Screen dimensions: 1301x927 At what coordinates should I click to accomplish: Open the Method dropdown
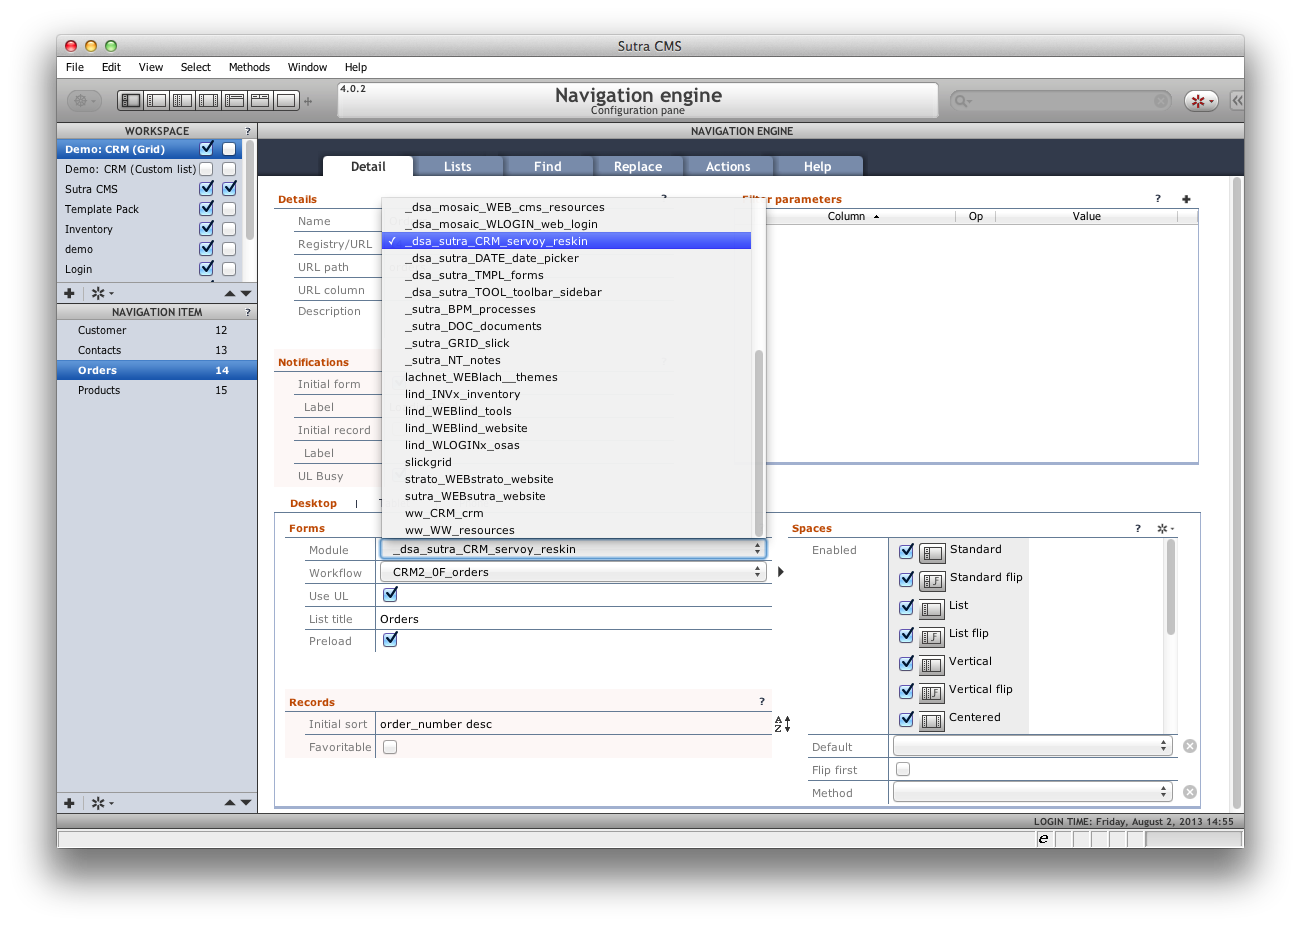[x=1033, y=792]
